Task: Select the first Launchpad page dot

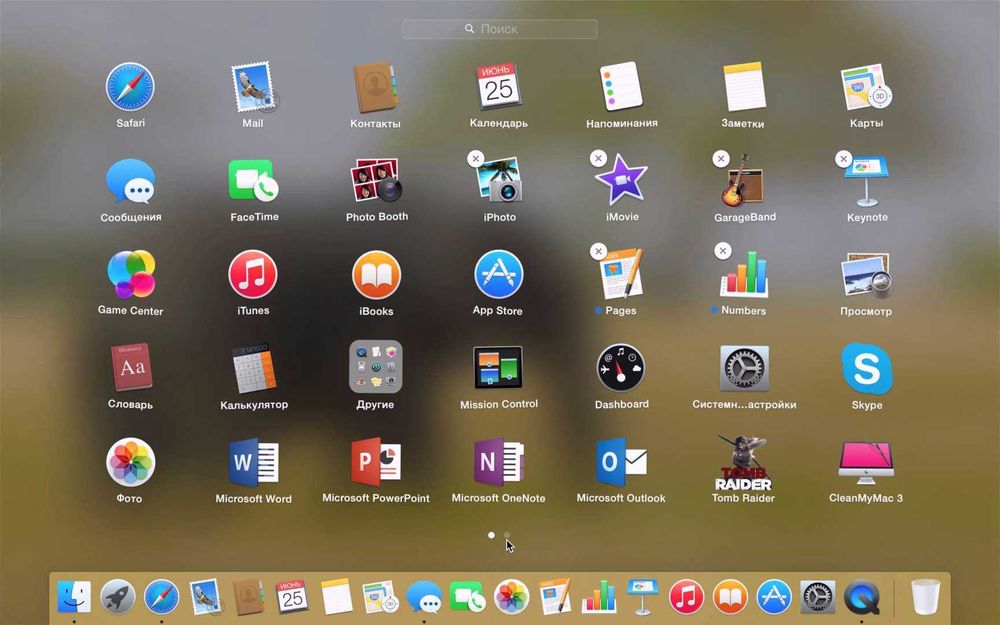Action: pos(491,535)
